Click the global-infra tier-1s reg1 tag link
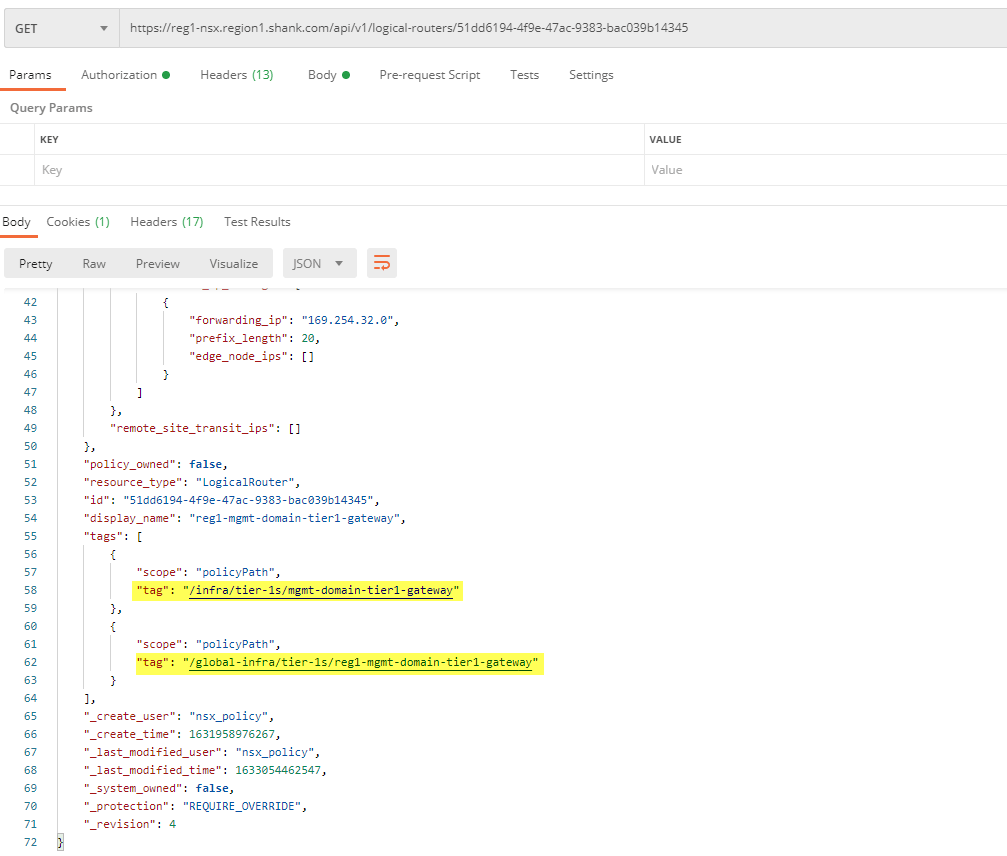The width and height of the screenshot is (1007, 856). click(x=360, y=662)
